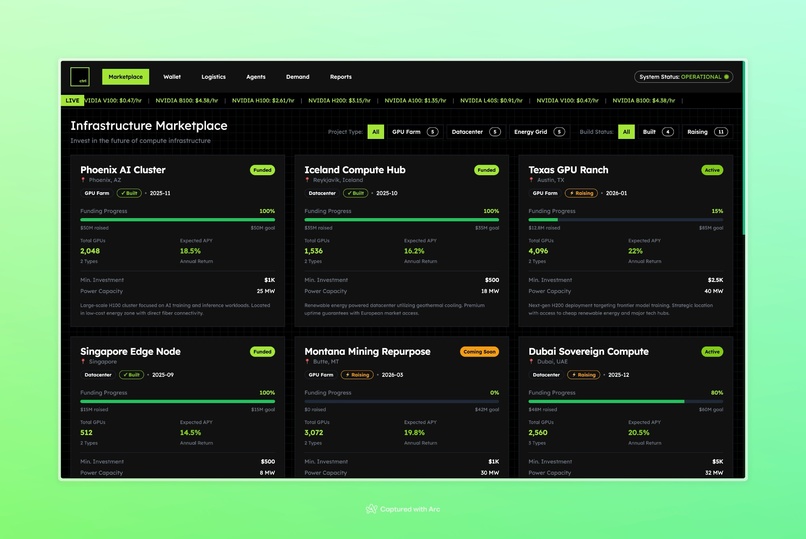Open the Demand tab
Viewport: 806px width, 539px height.
pos(298,77)
